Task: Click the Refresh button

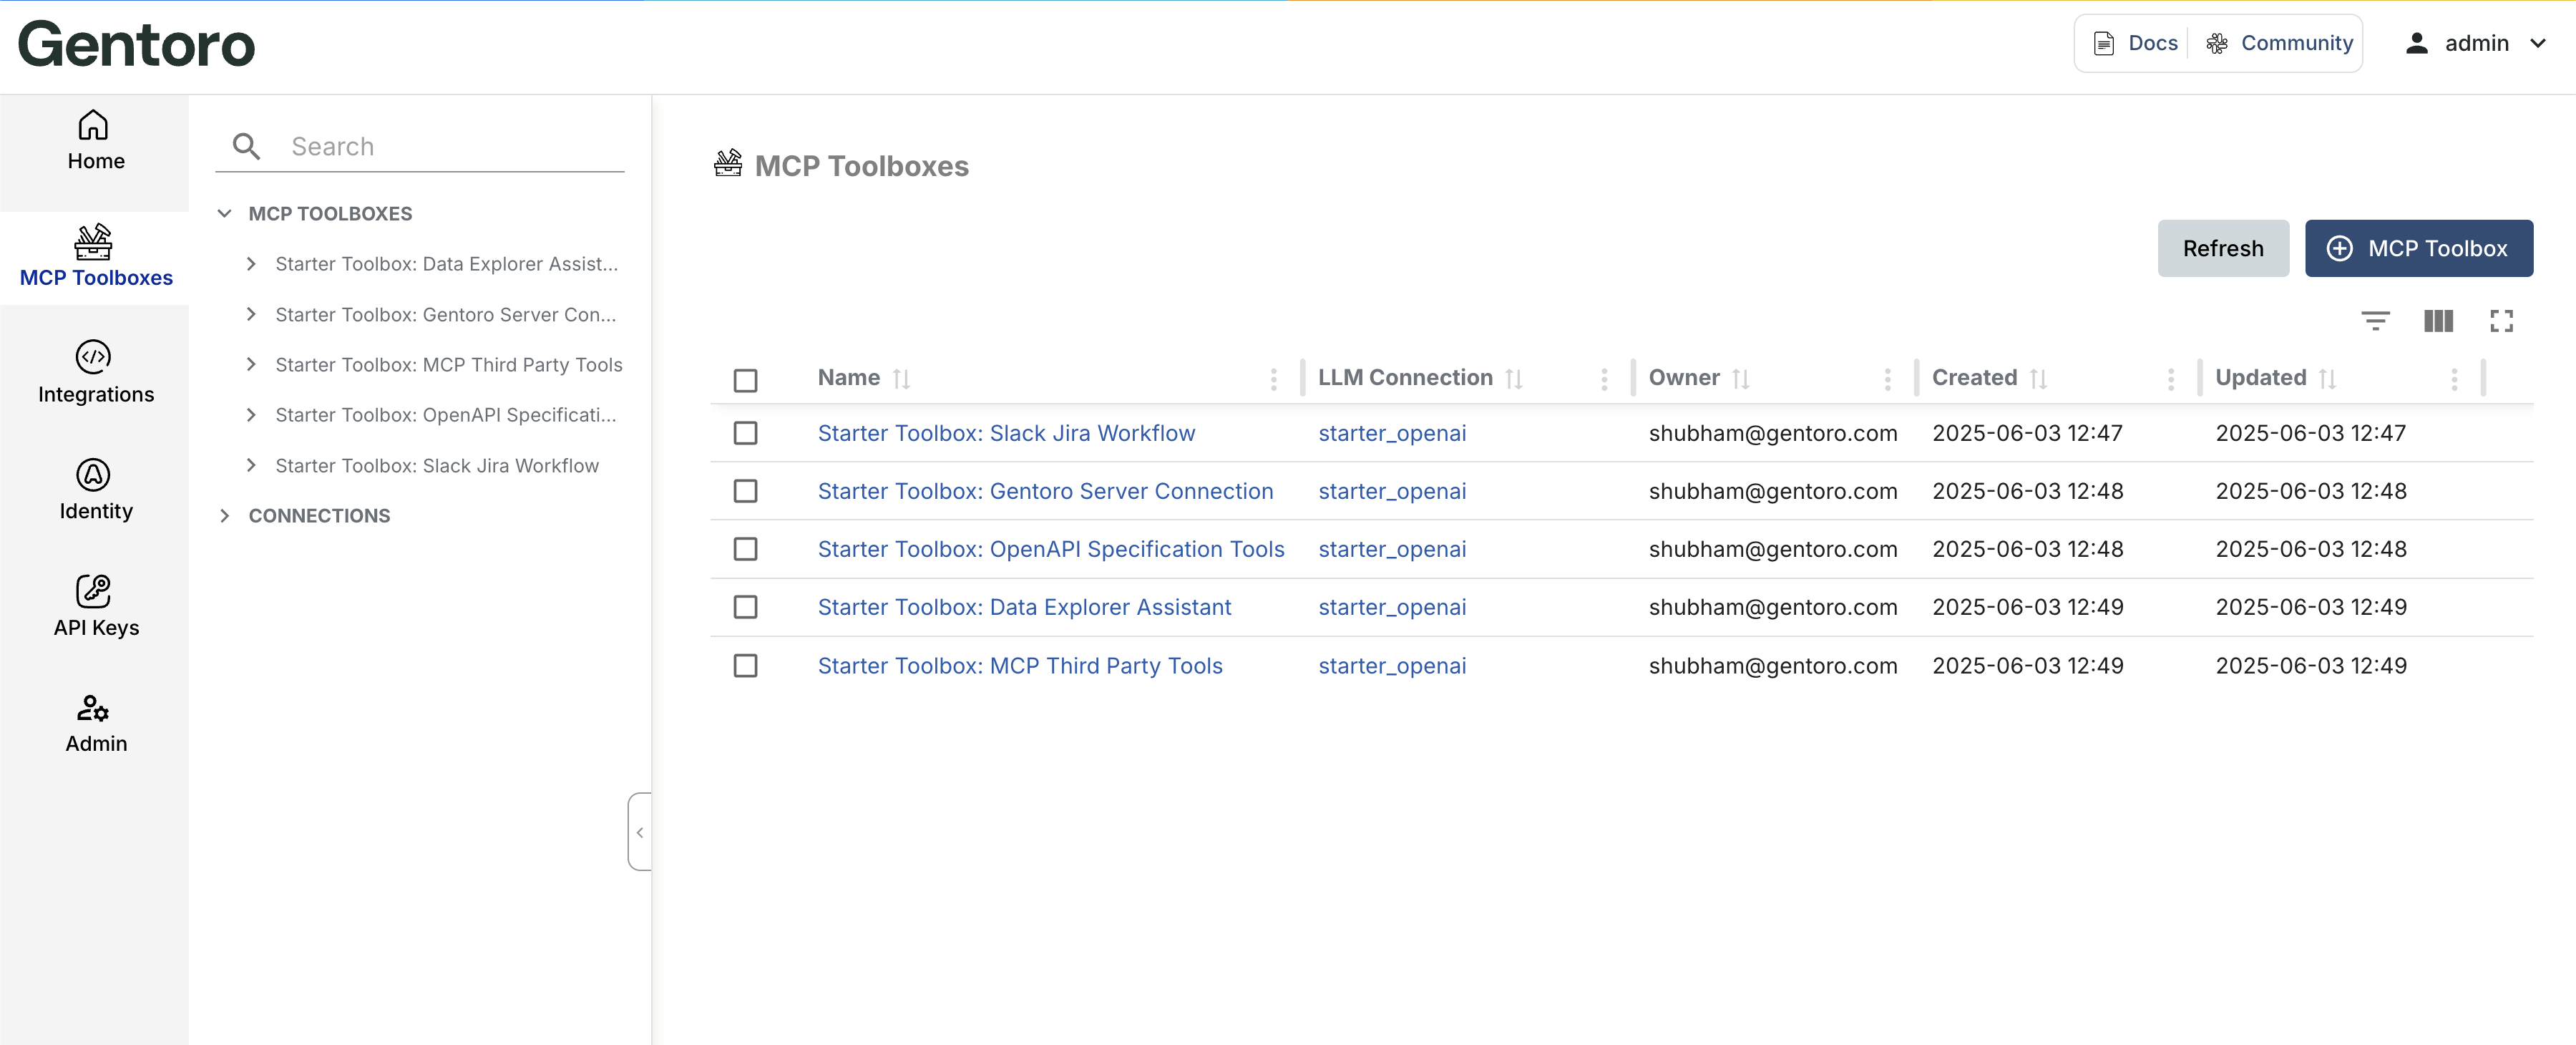Action: click(2222, 249)
